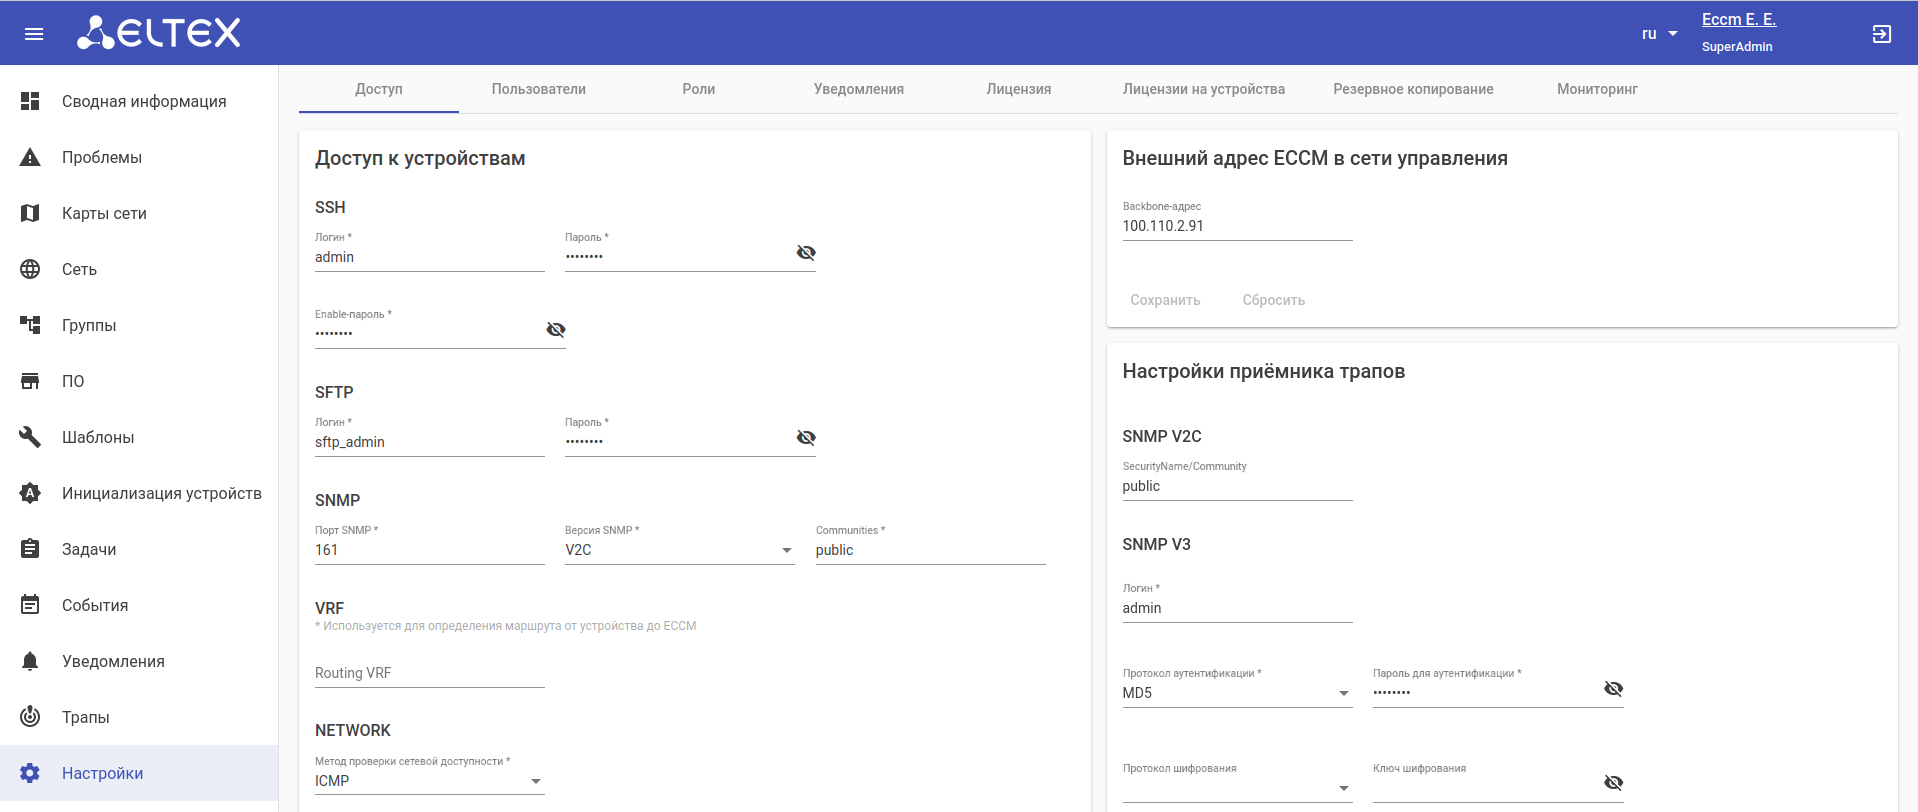Open the Eccm E. E. profile link
The height and width of the screenshot is (812, 1918).
pyautogui.click(x=1738, y=20)
